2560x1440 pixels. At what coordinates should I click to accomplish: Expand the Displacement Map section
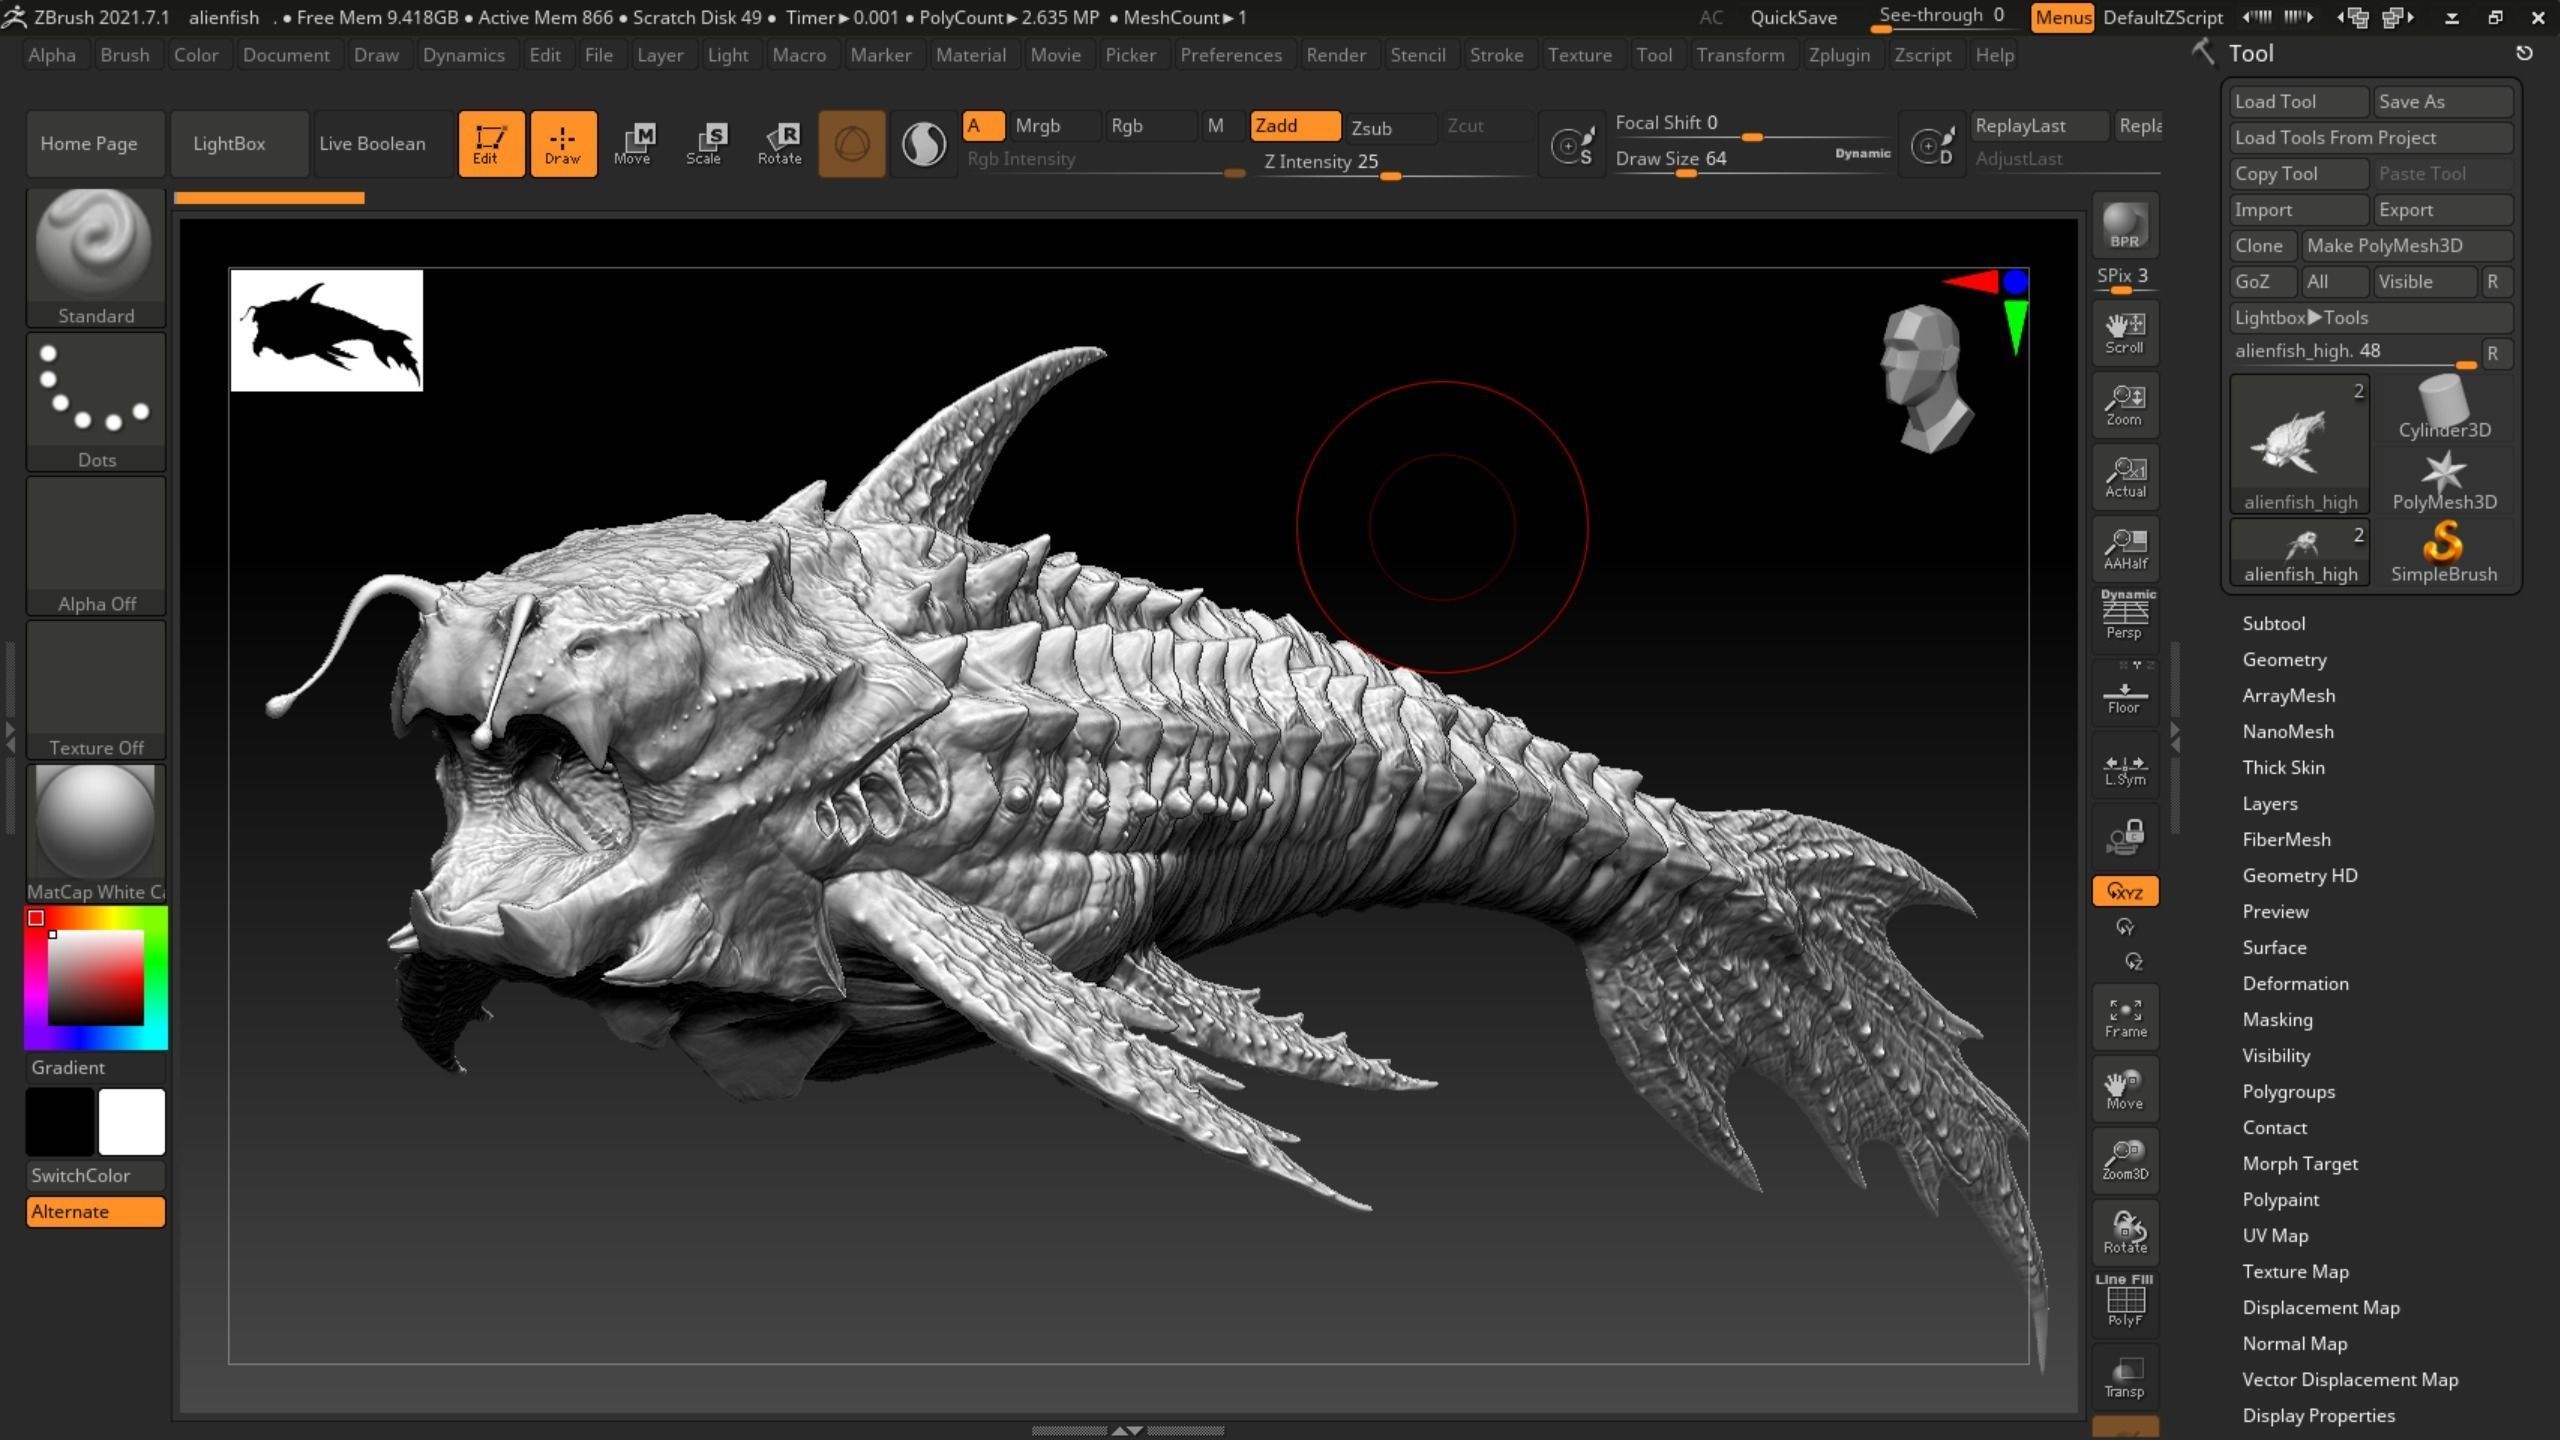point(2320,1307)
